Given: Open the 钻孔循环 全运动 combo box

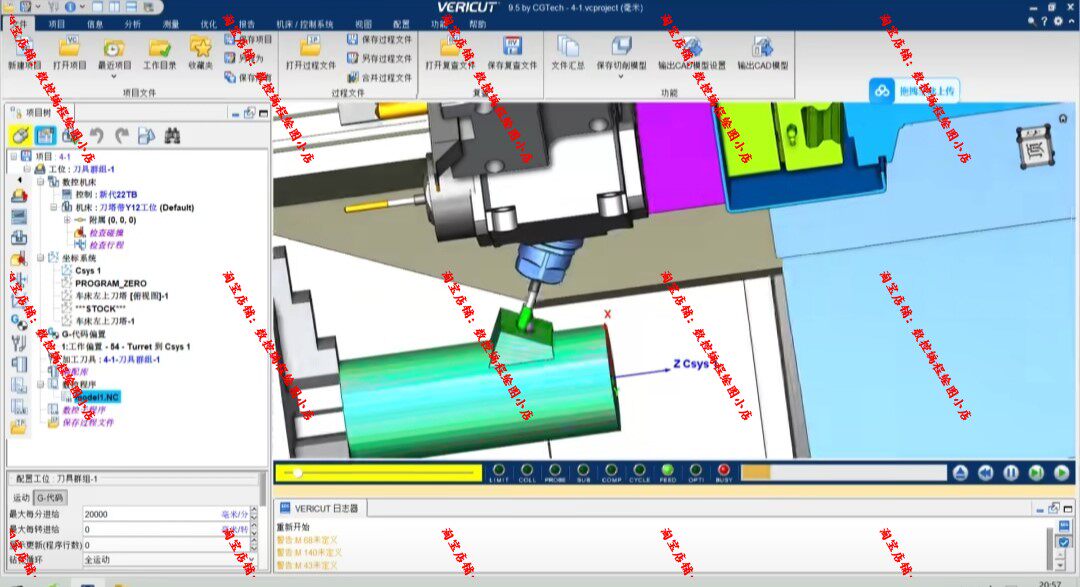Looking at the screenshot, I should pos(170,559).
